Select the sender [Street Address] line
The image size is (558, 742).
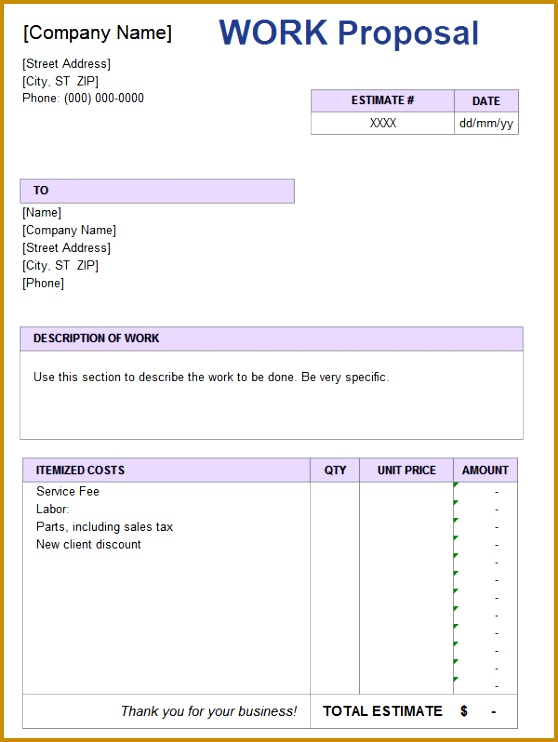click(66, 64)
